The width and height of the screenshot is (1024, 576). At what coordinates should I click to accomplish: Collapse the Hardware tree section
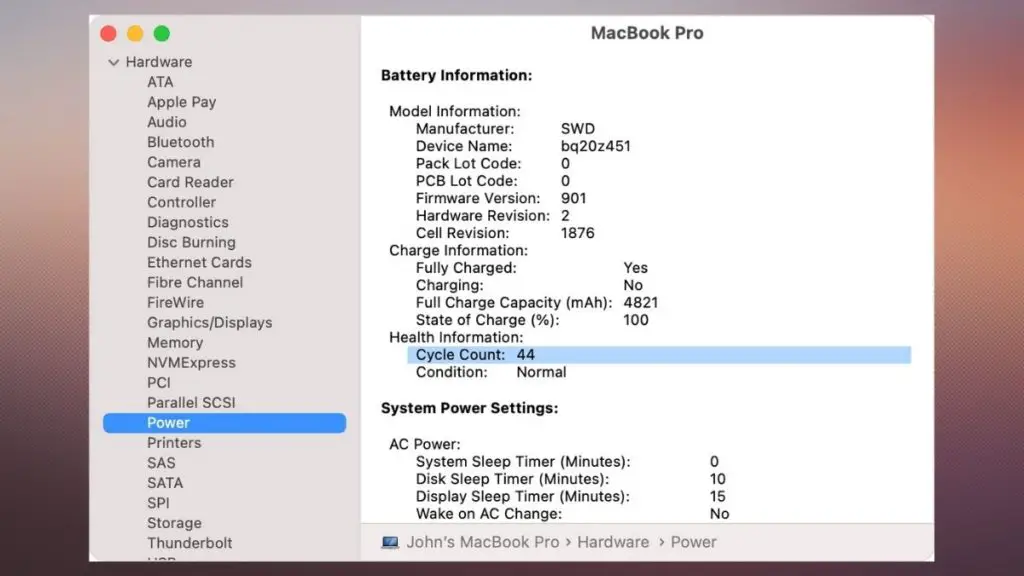(x=114, y=63)
